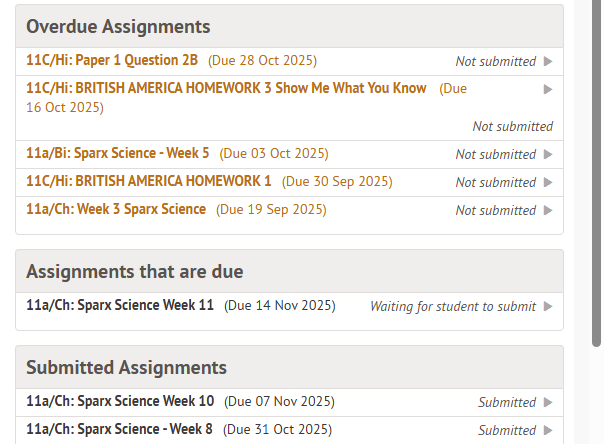This screenshot has height=444, width=604.
Task: Open 11a/Ch: Sparx Science Week 11 assignment
Action: 120,306
